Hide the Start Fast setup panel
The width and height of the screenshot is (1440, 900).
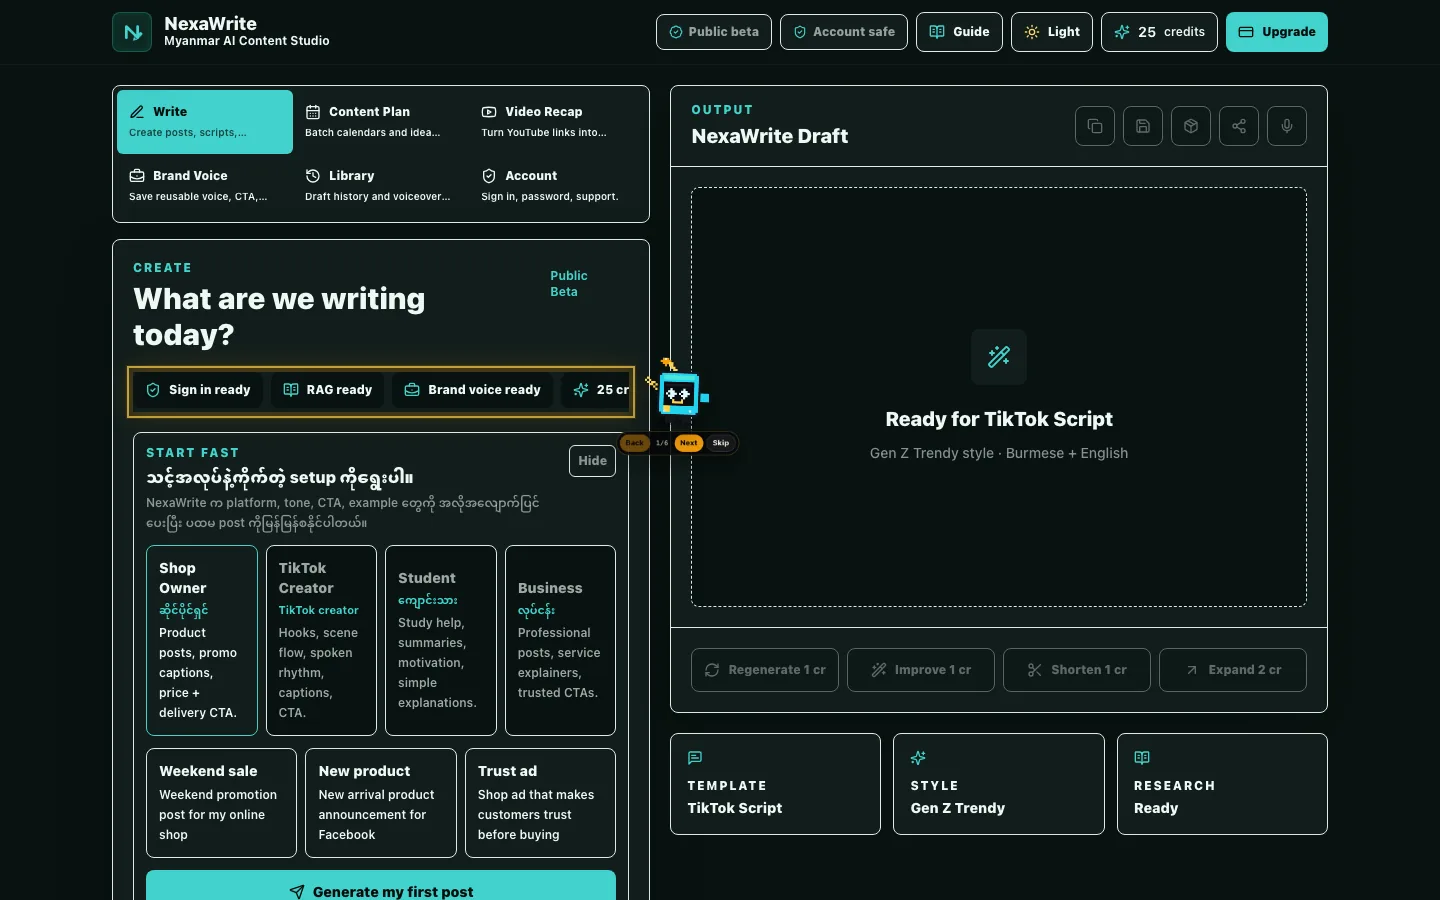[x=592, y=461]
